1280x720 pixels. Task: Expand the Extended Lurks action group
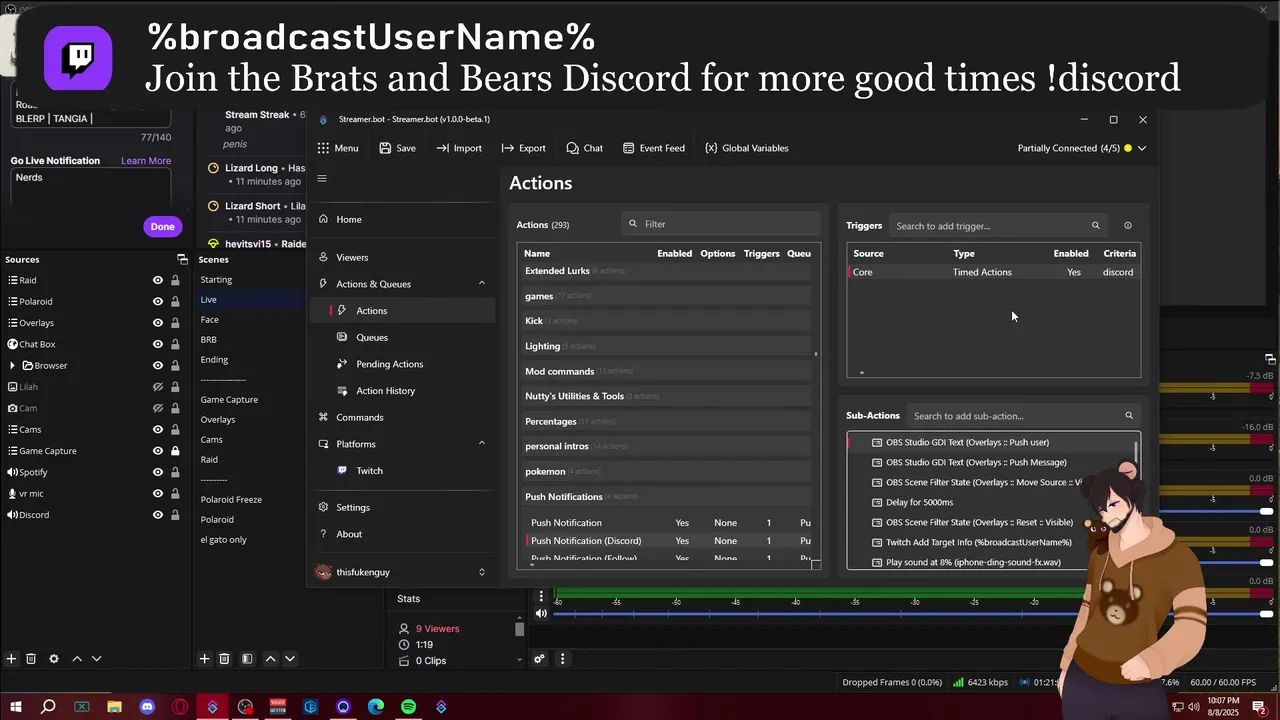point(667,271)
